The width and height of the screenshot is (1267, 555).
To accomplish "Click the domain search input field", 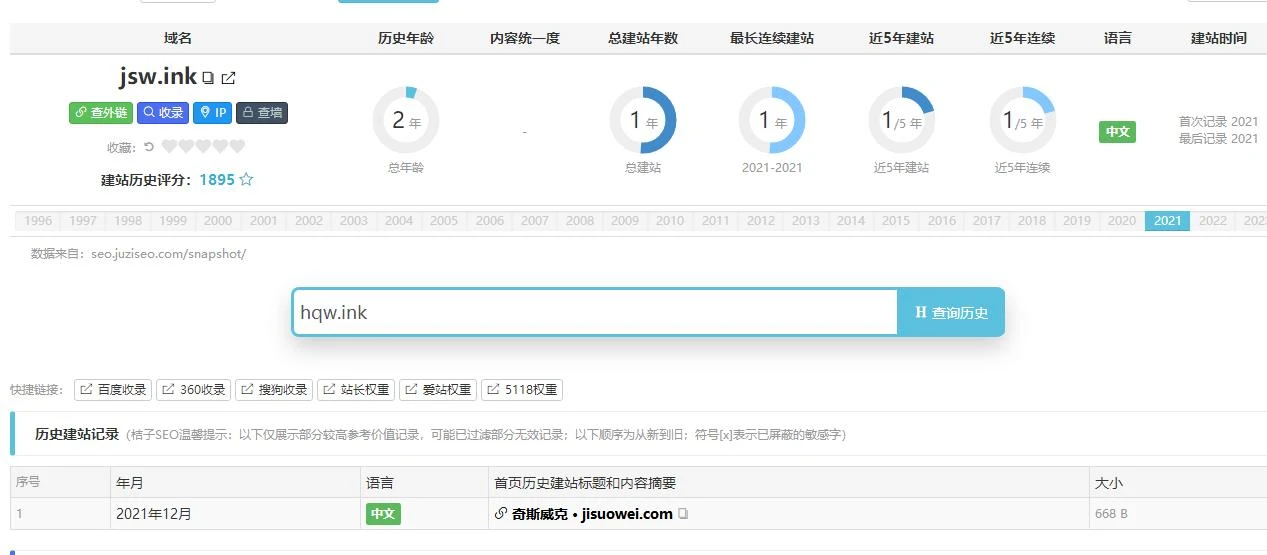I will click(x=595, y=313).
